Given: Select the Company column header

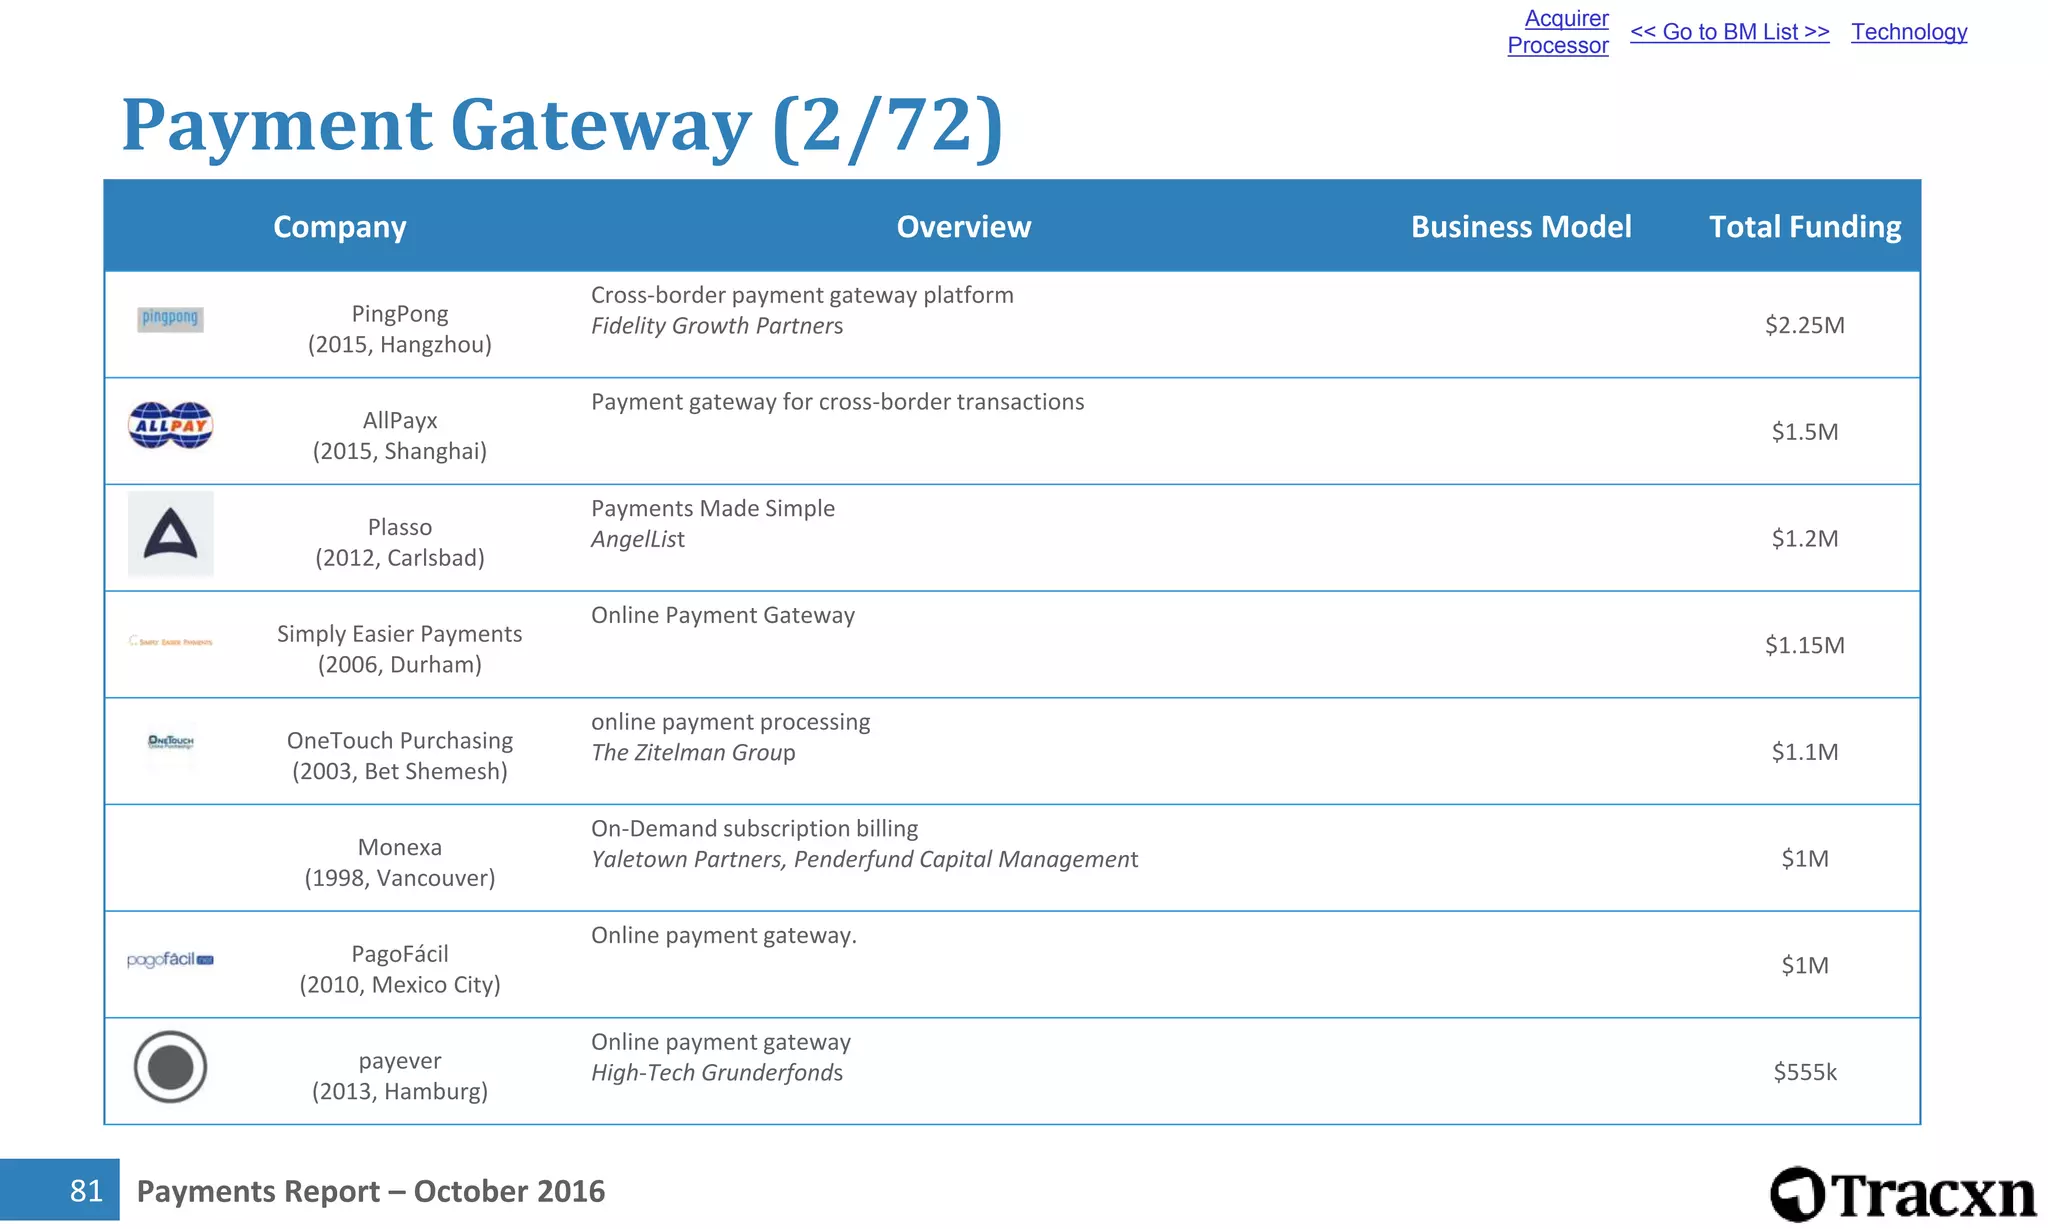Looking at the screenshot, I should (340, 227).
